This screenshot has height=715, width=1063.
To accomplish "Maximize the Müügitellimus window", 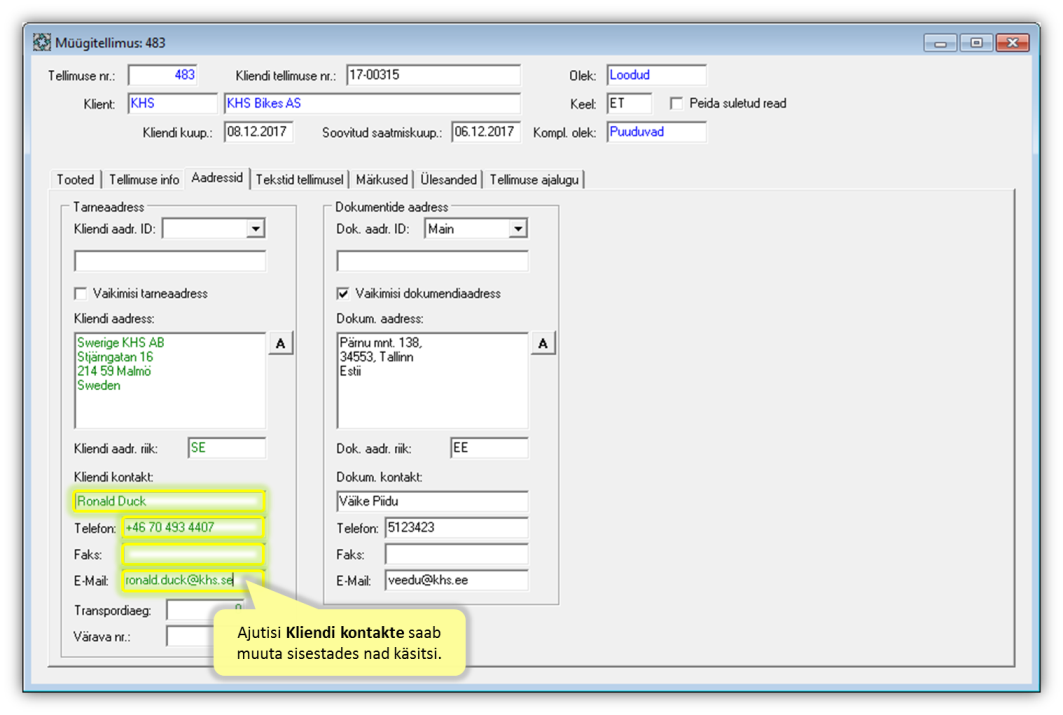I will (976, 43).
